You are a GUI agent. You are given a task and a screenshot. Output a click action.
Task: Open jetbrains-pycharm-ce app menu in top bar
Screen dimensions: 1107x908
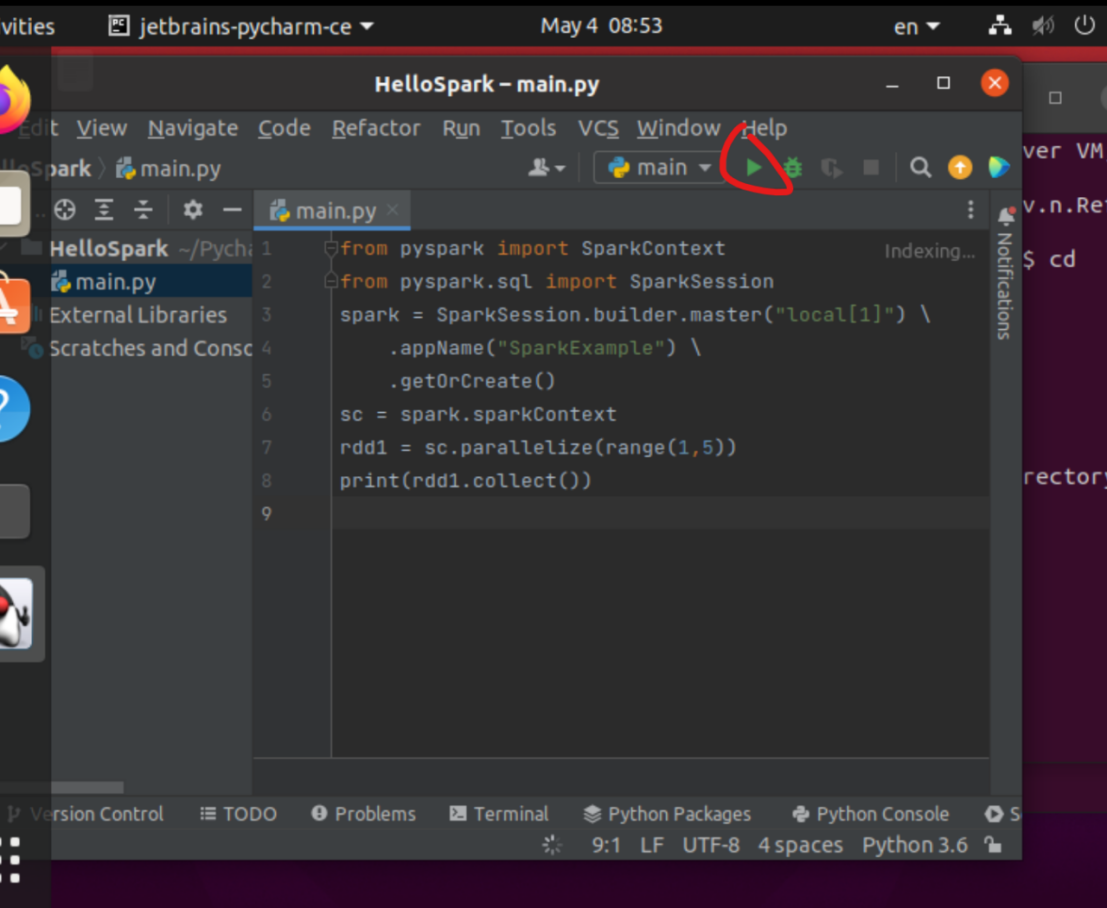[241, 27]
